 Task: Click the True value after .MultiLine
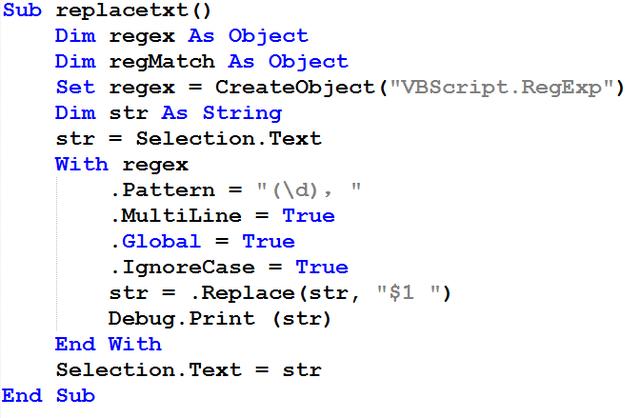coord(308,216)
